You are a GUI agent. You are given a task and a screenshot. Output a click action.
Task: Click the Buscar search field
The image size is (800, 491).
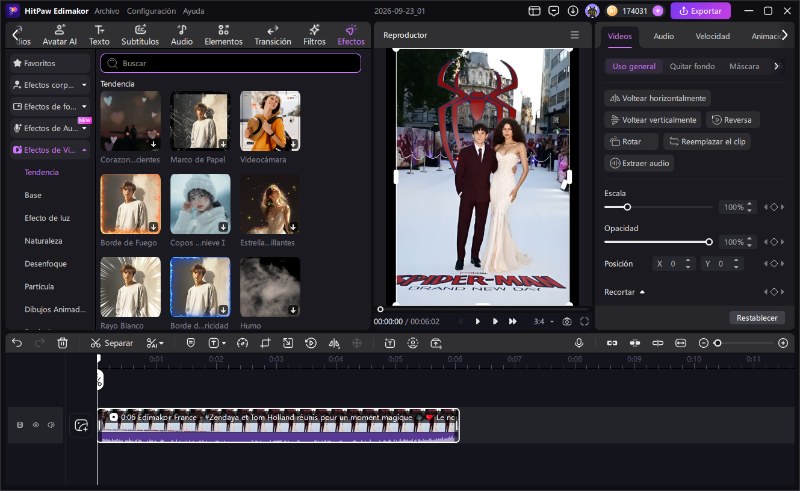[231, 63]
